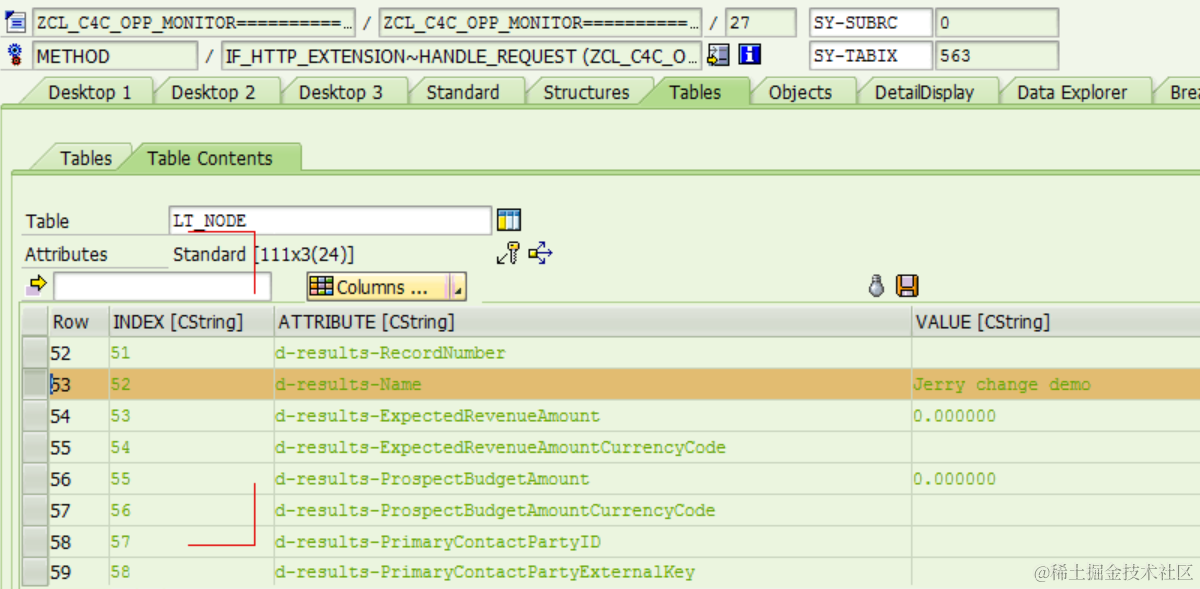Open the DetailDisplay tab
Screen dimensions: 1200x589
click(x=924, y=92)
